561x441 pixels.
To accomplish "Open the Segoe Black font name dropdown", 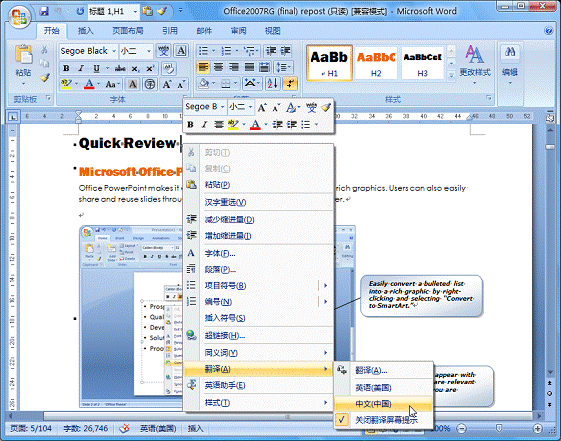I will (x=114, y=51).
